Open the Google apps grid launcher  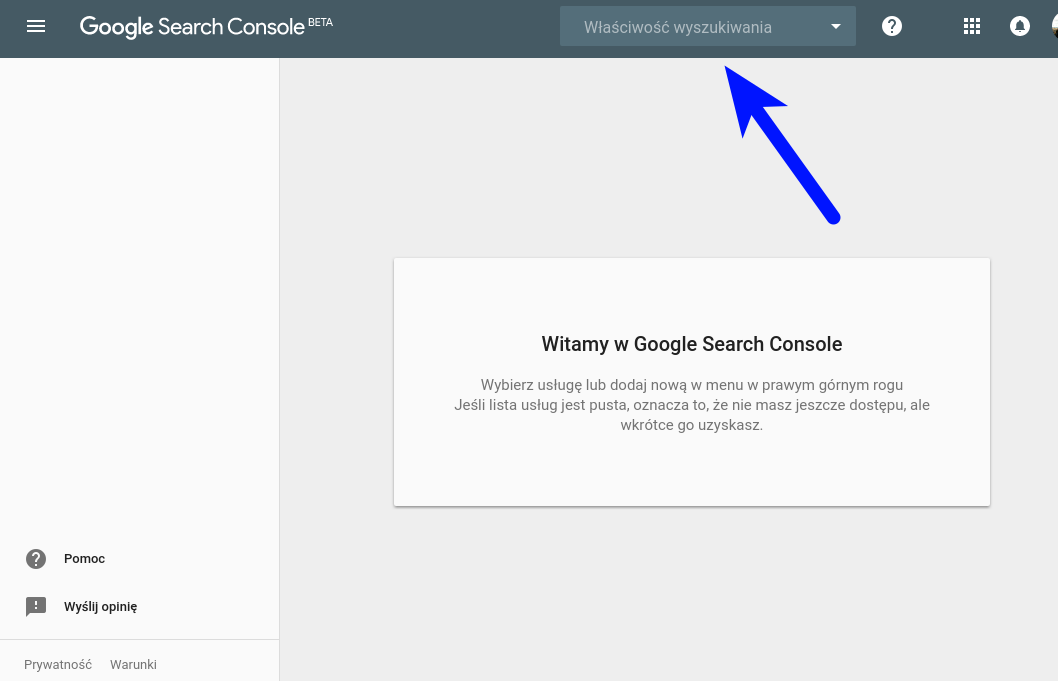tap(971, 27)
